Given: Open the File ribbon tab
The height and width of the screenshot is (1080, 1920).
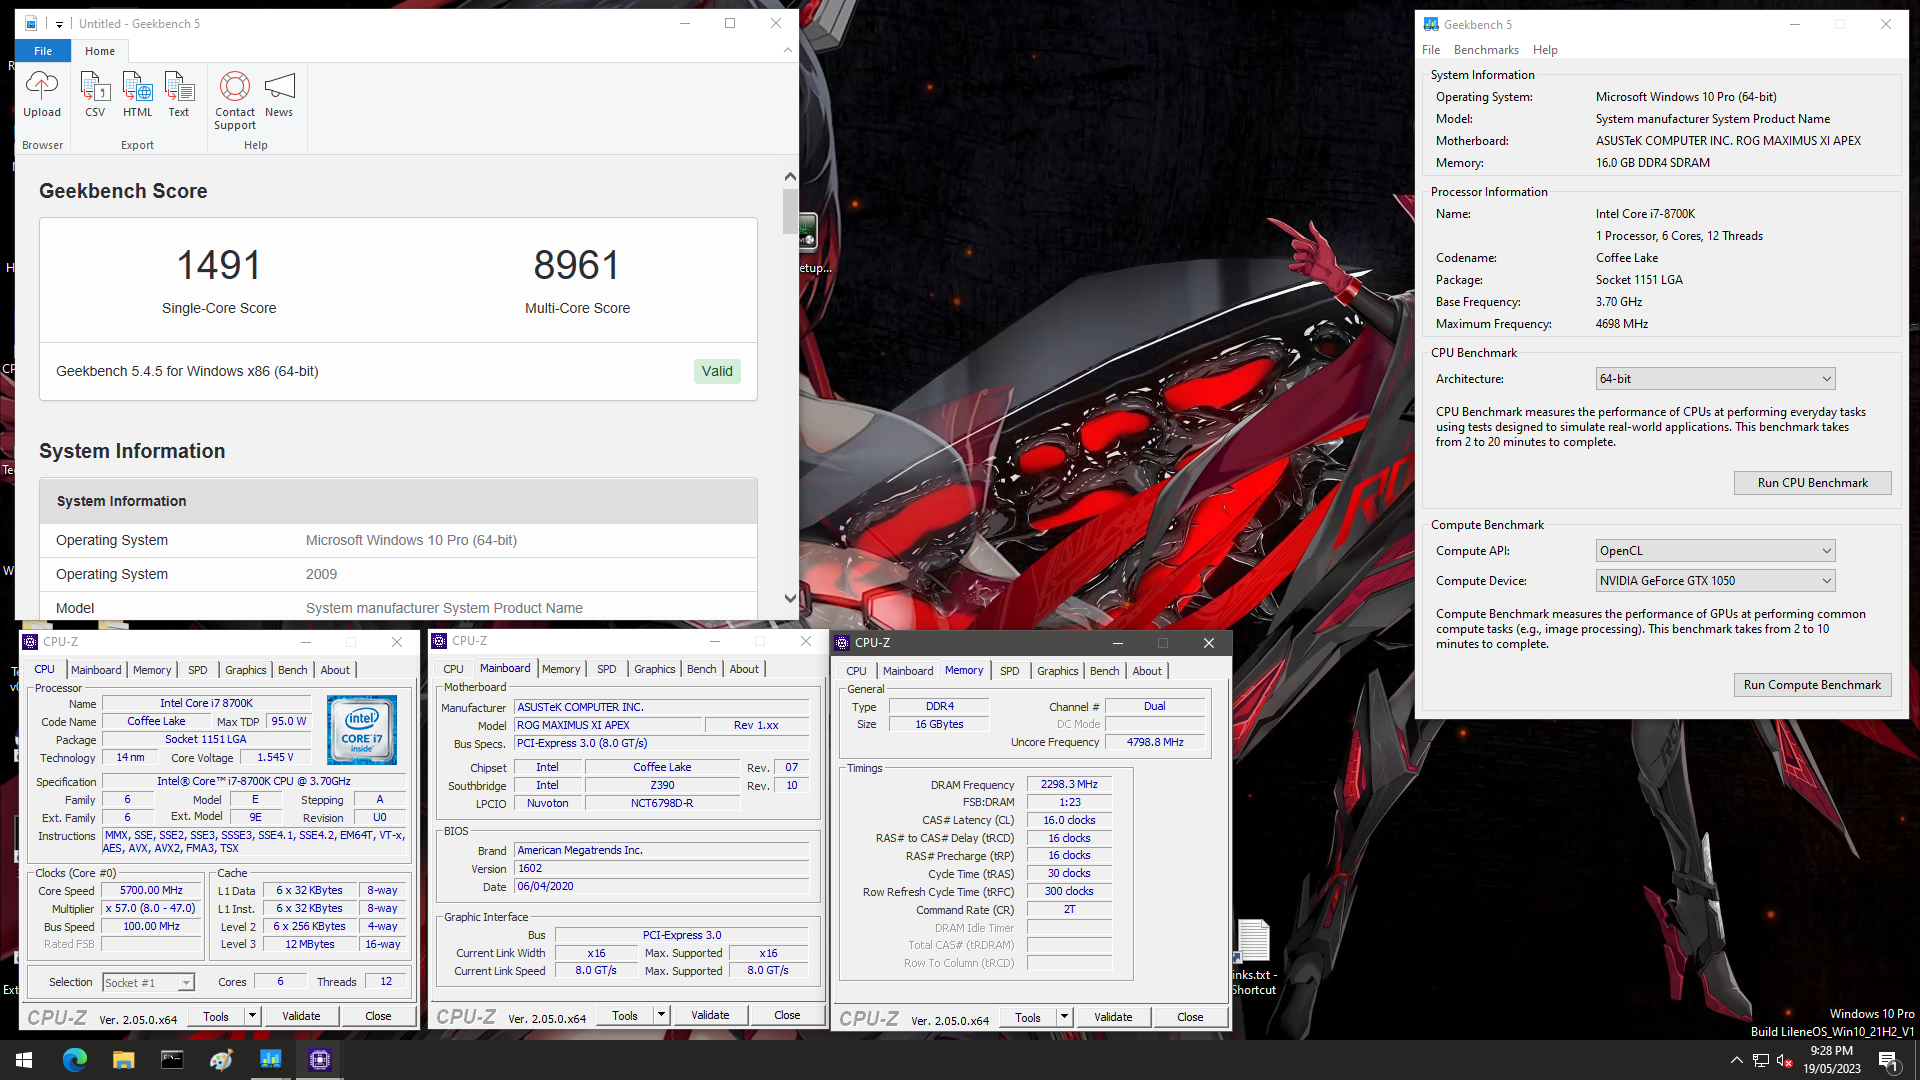Looking at the screenshot, I should click(43, 51).
